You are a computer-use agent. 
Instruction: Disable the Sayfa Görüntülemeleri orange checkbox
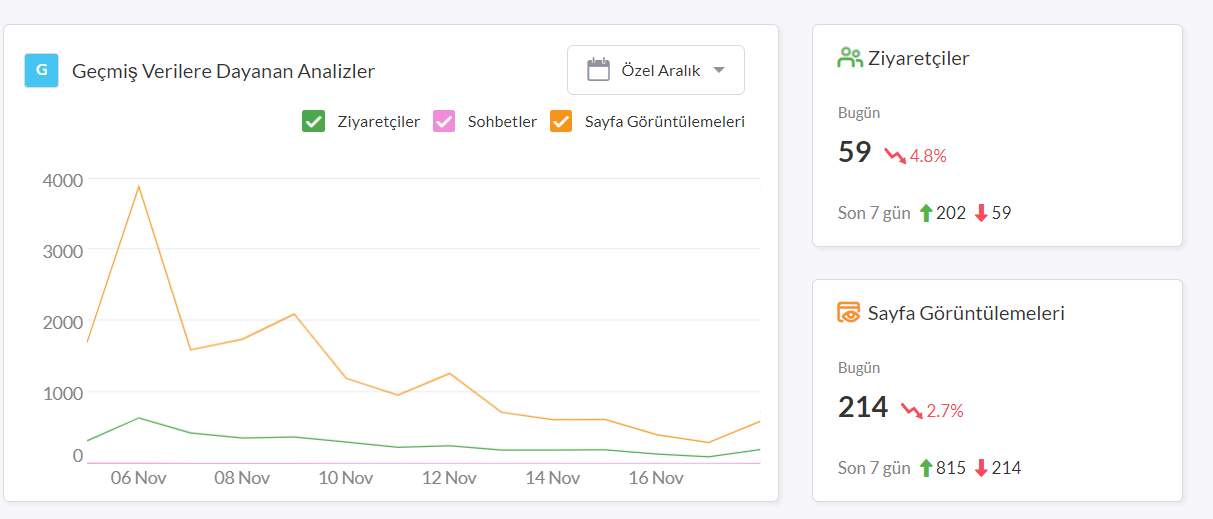pos(561,121)
